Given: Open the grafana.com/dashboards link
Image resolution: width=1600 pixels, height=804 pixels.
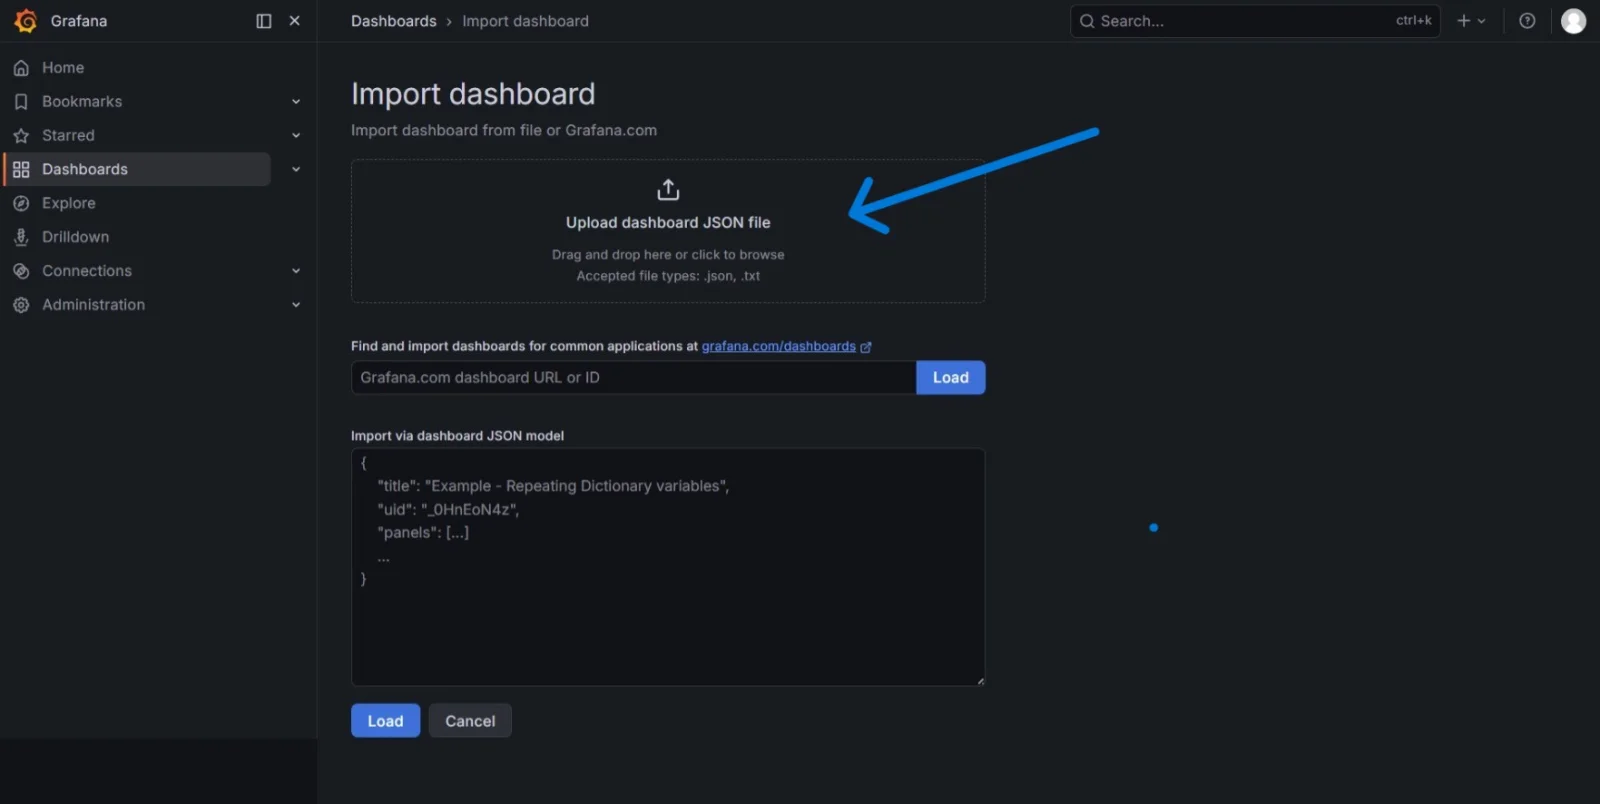Looking at the screenshot, I should pyautogui.click(x=778, y=346).
